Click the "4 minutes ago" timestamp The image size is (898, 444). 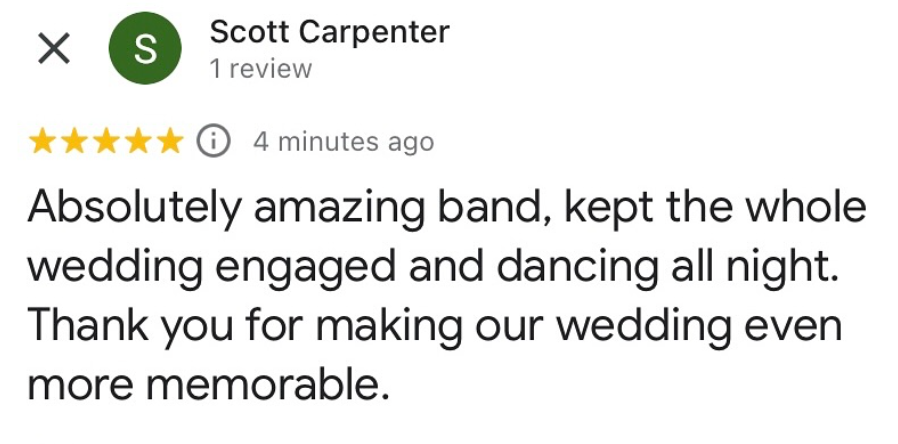click(343, 142)
